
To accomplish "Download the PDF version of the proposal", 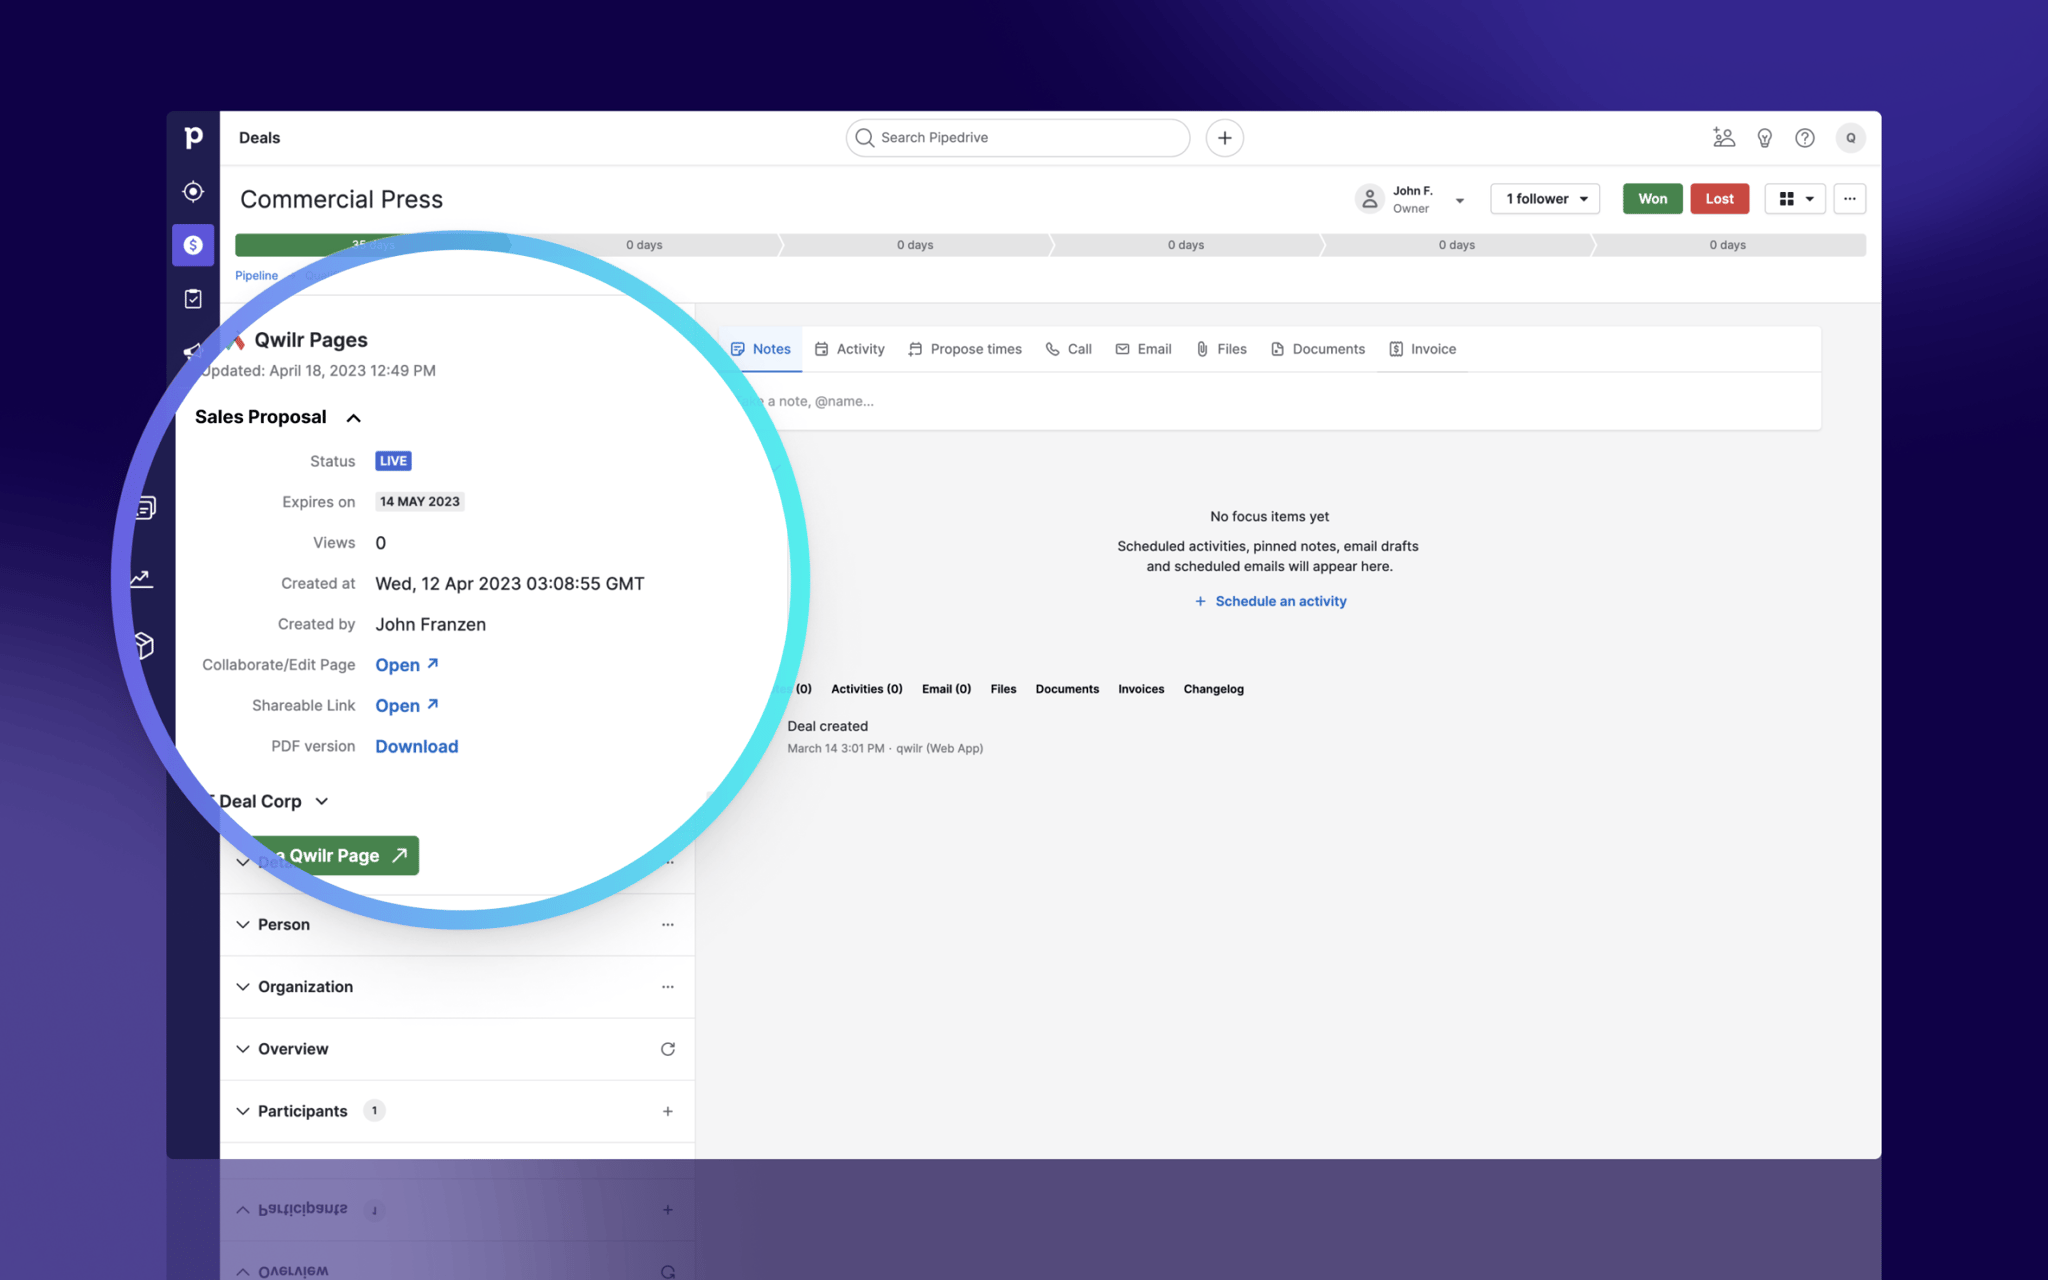I will coord(416,746).
